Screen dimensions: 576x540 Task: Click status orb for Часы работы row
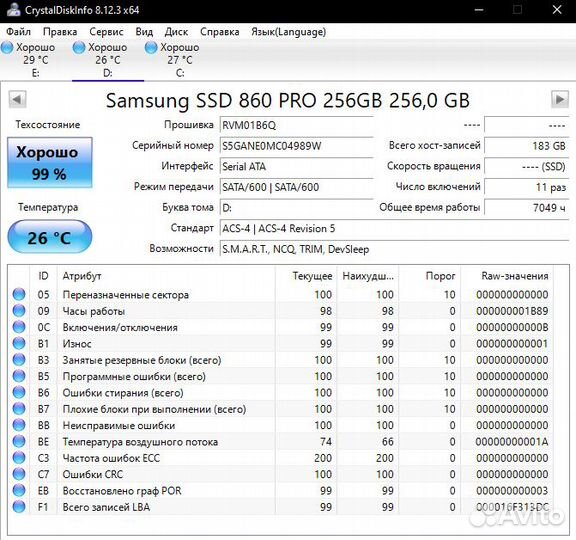[19, 311]
